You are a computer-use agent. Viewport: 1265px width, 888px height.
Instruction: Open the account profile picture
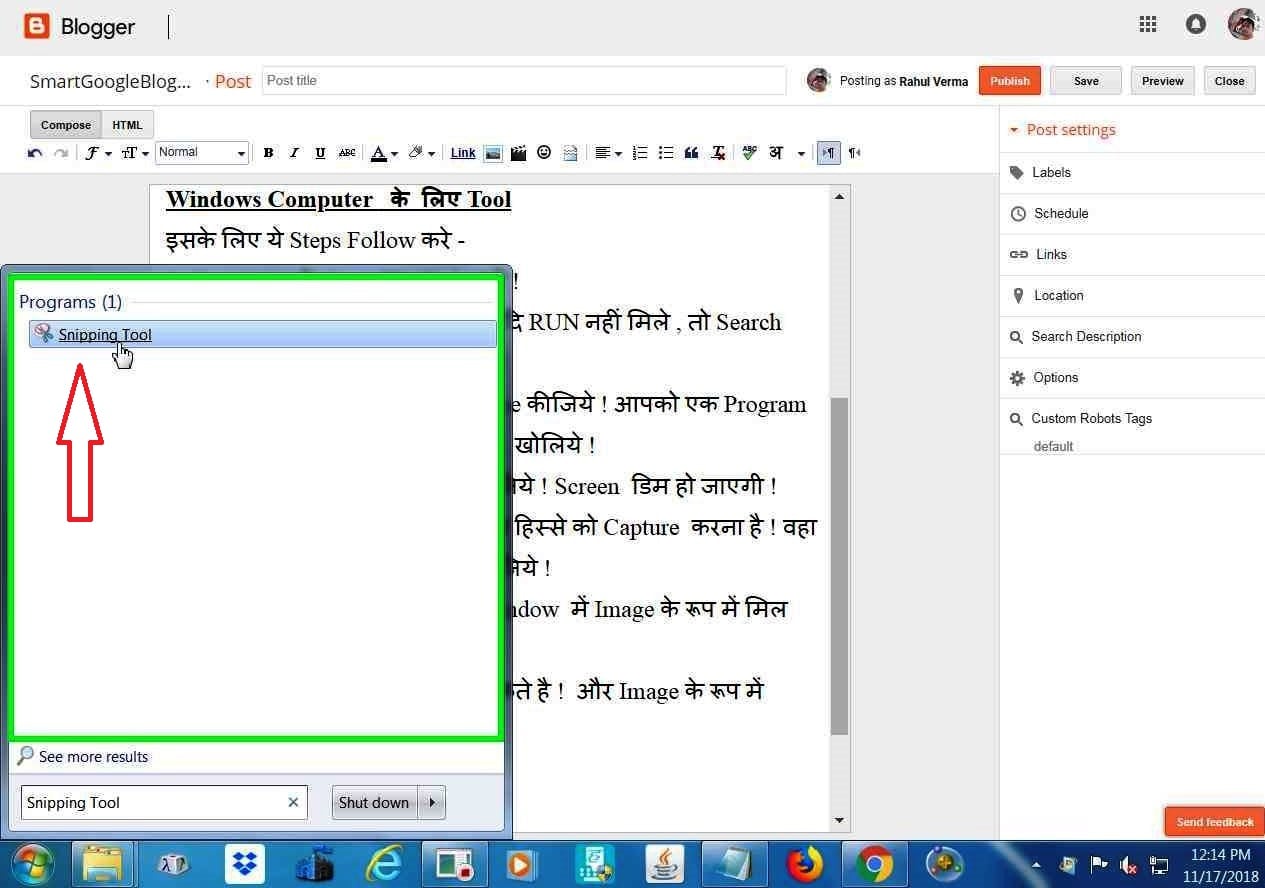tap(1243, 24)
